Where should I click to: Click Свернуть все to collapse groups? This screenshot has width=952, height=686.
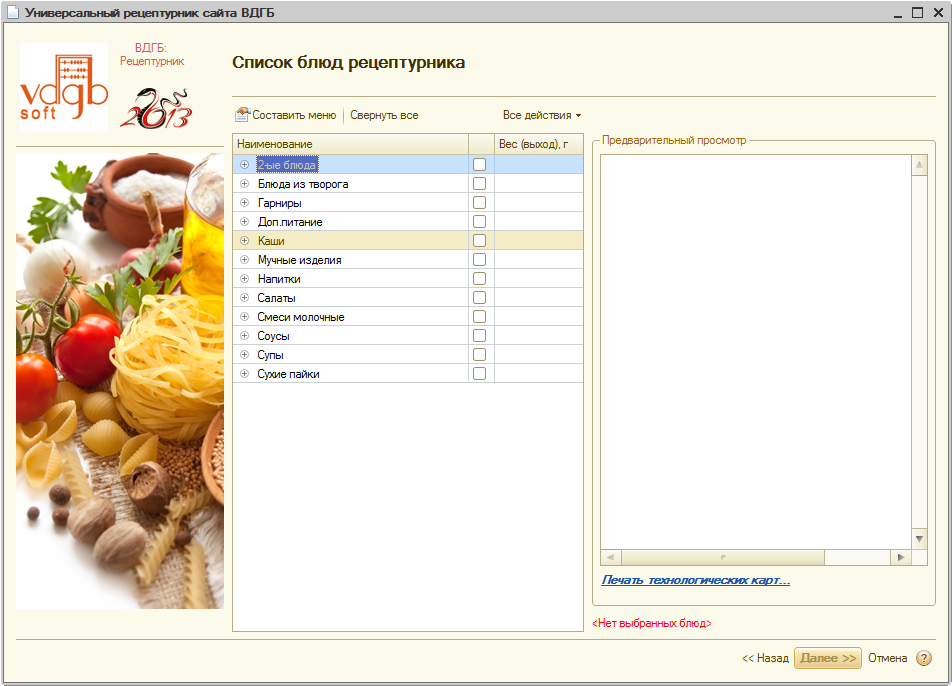coord(384,115)
